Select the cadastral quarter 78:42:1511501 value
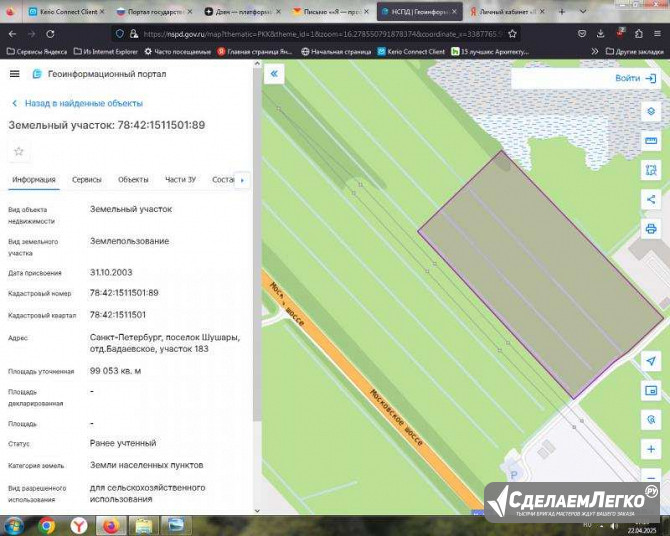The width and height of the screenshot is (670, 536). [x=118, y=315]
